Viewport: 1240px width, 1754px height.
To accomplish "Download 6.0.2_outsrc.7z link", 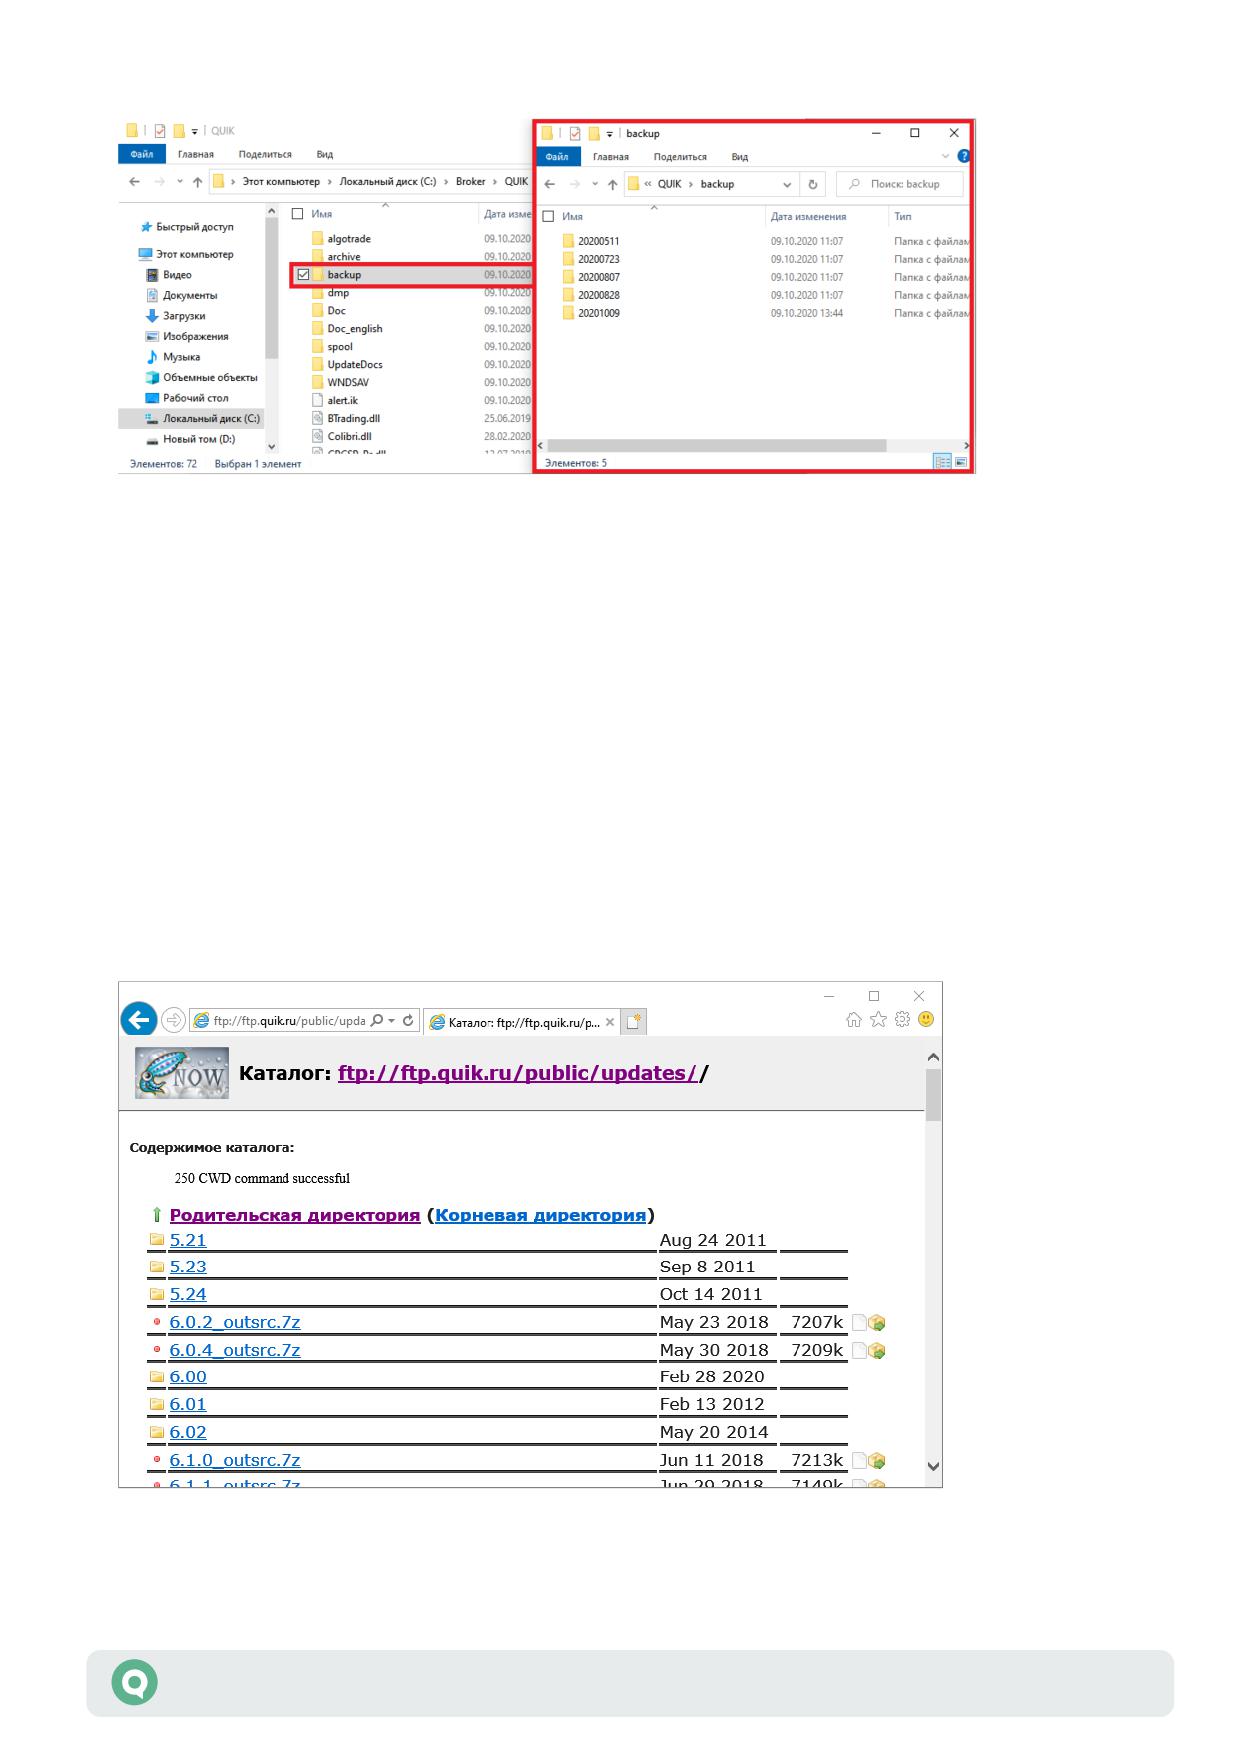I will [x=235, y=1322].
